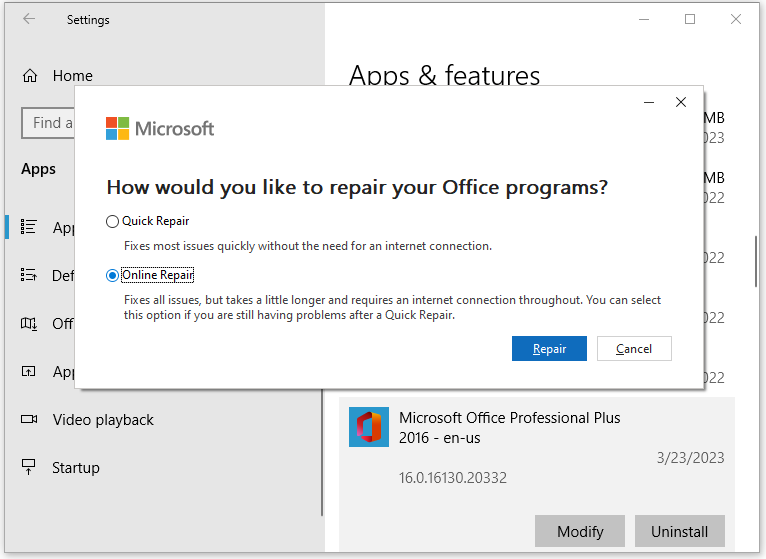The width and height of the screenshot is (766, 559).
Task: Select the Online Repair radio option
Action: click(x=112, y=275)
